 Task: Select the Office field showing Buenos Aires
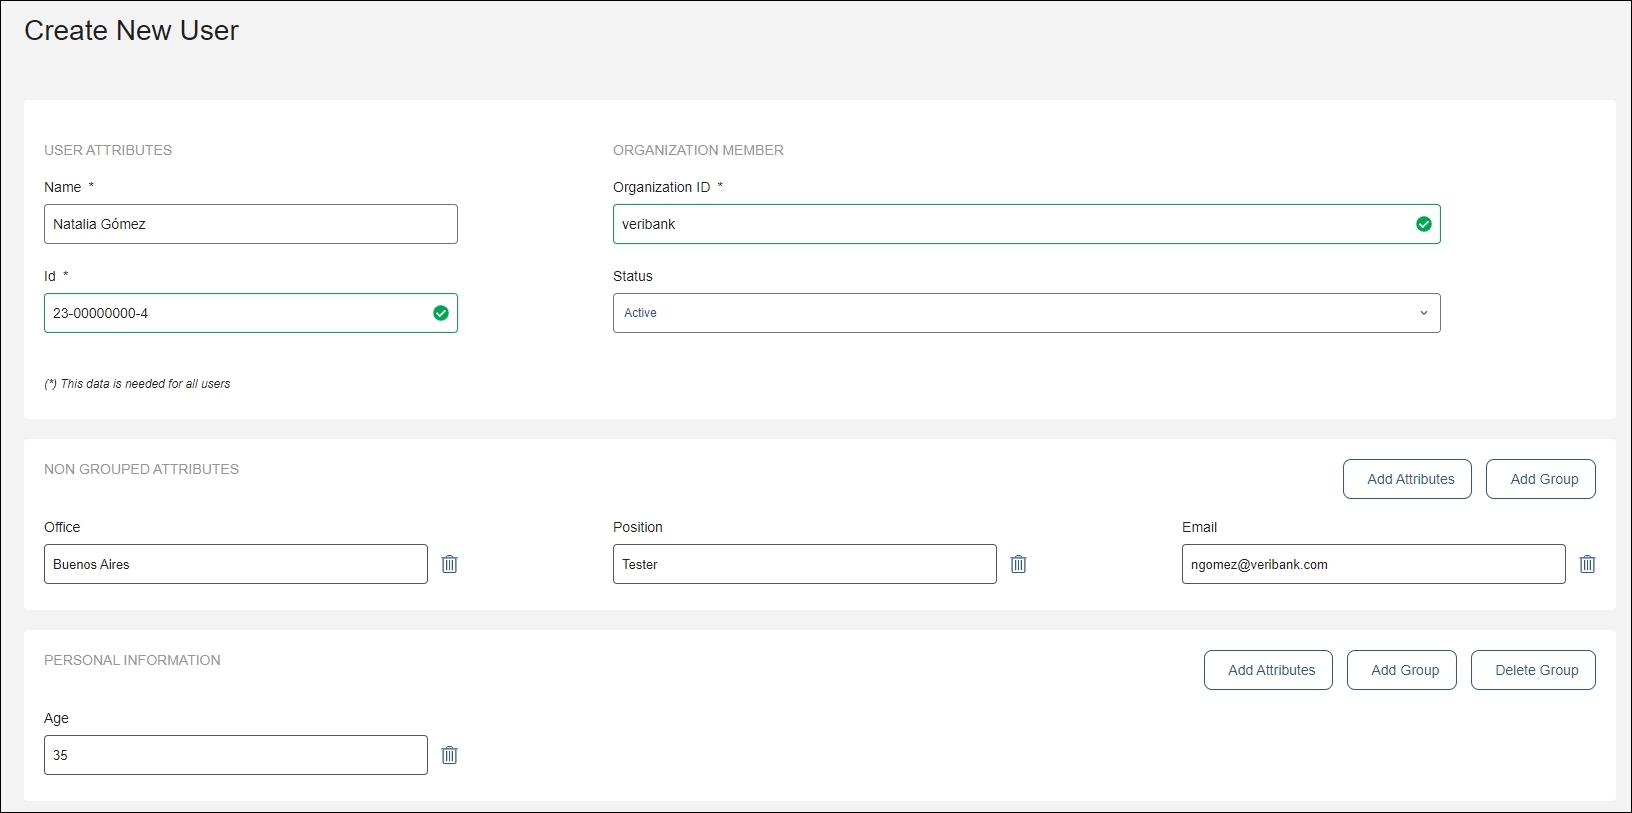(x=235, y=564)
